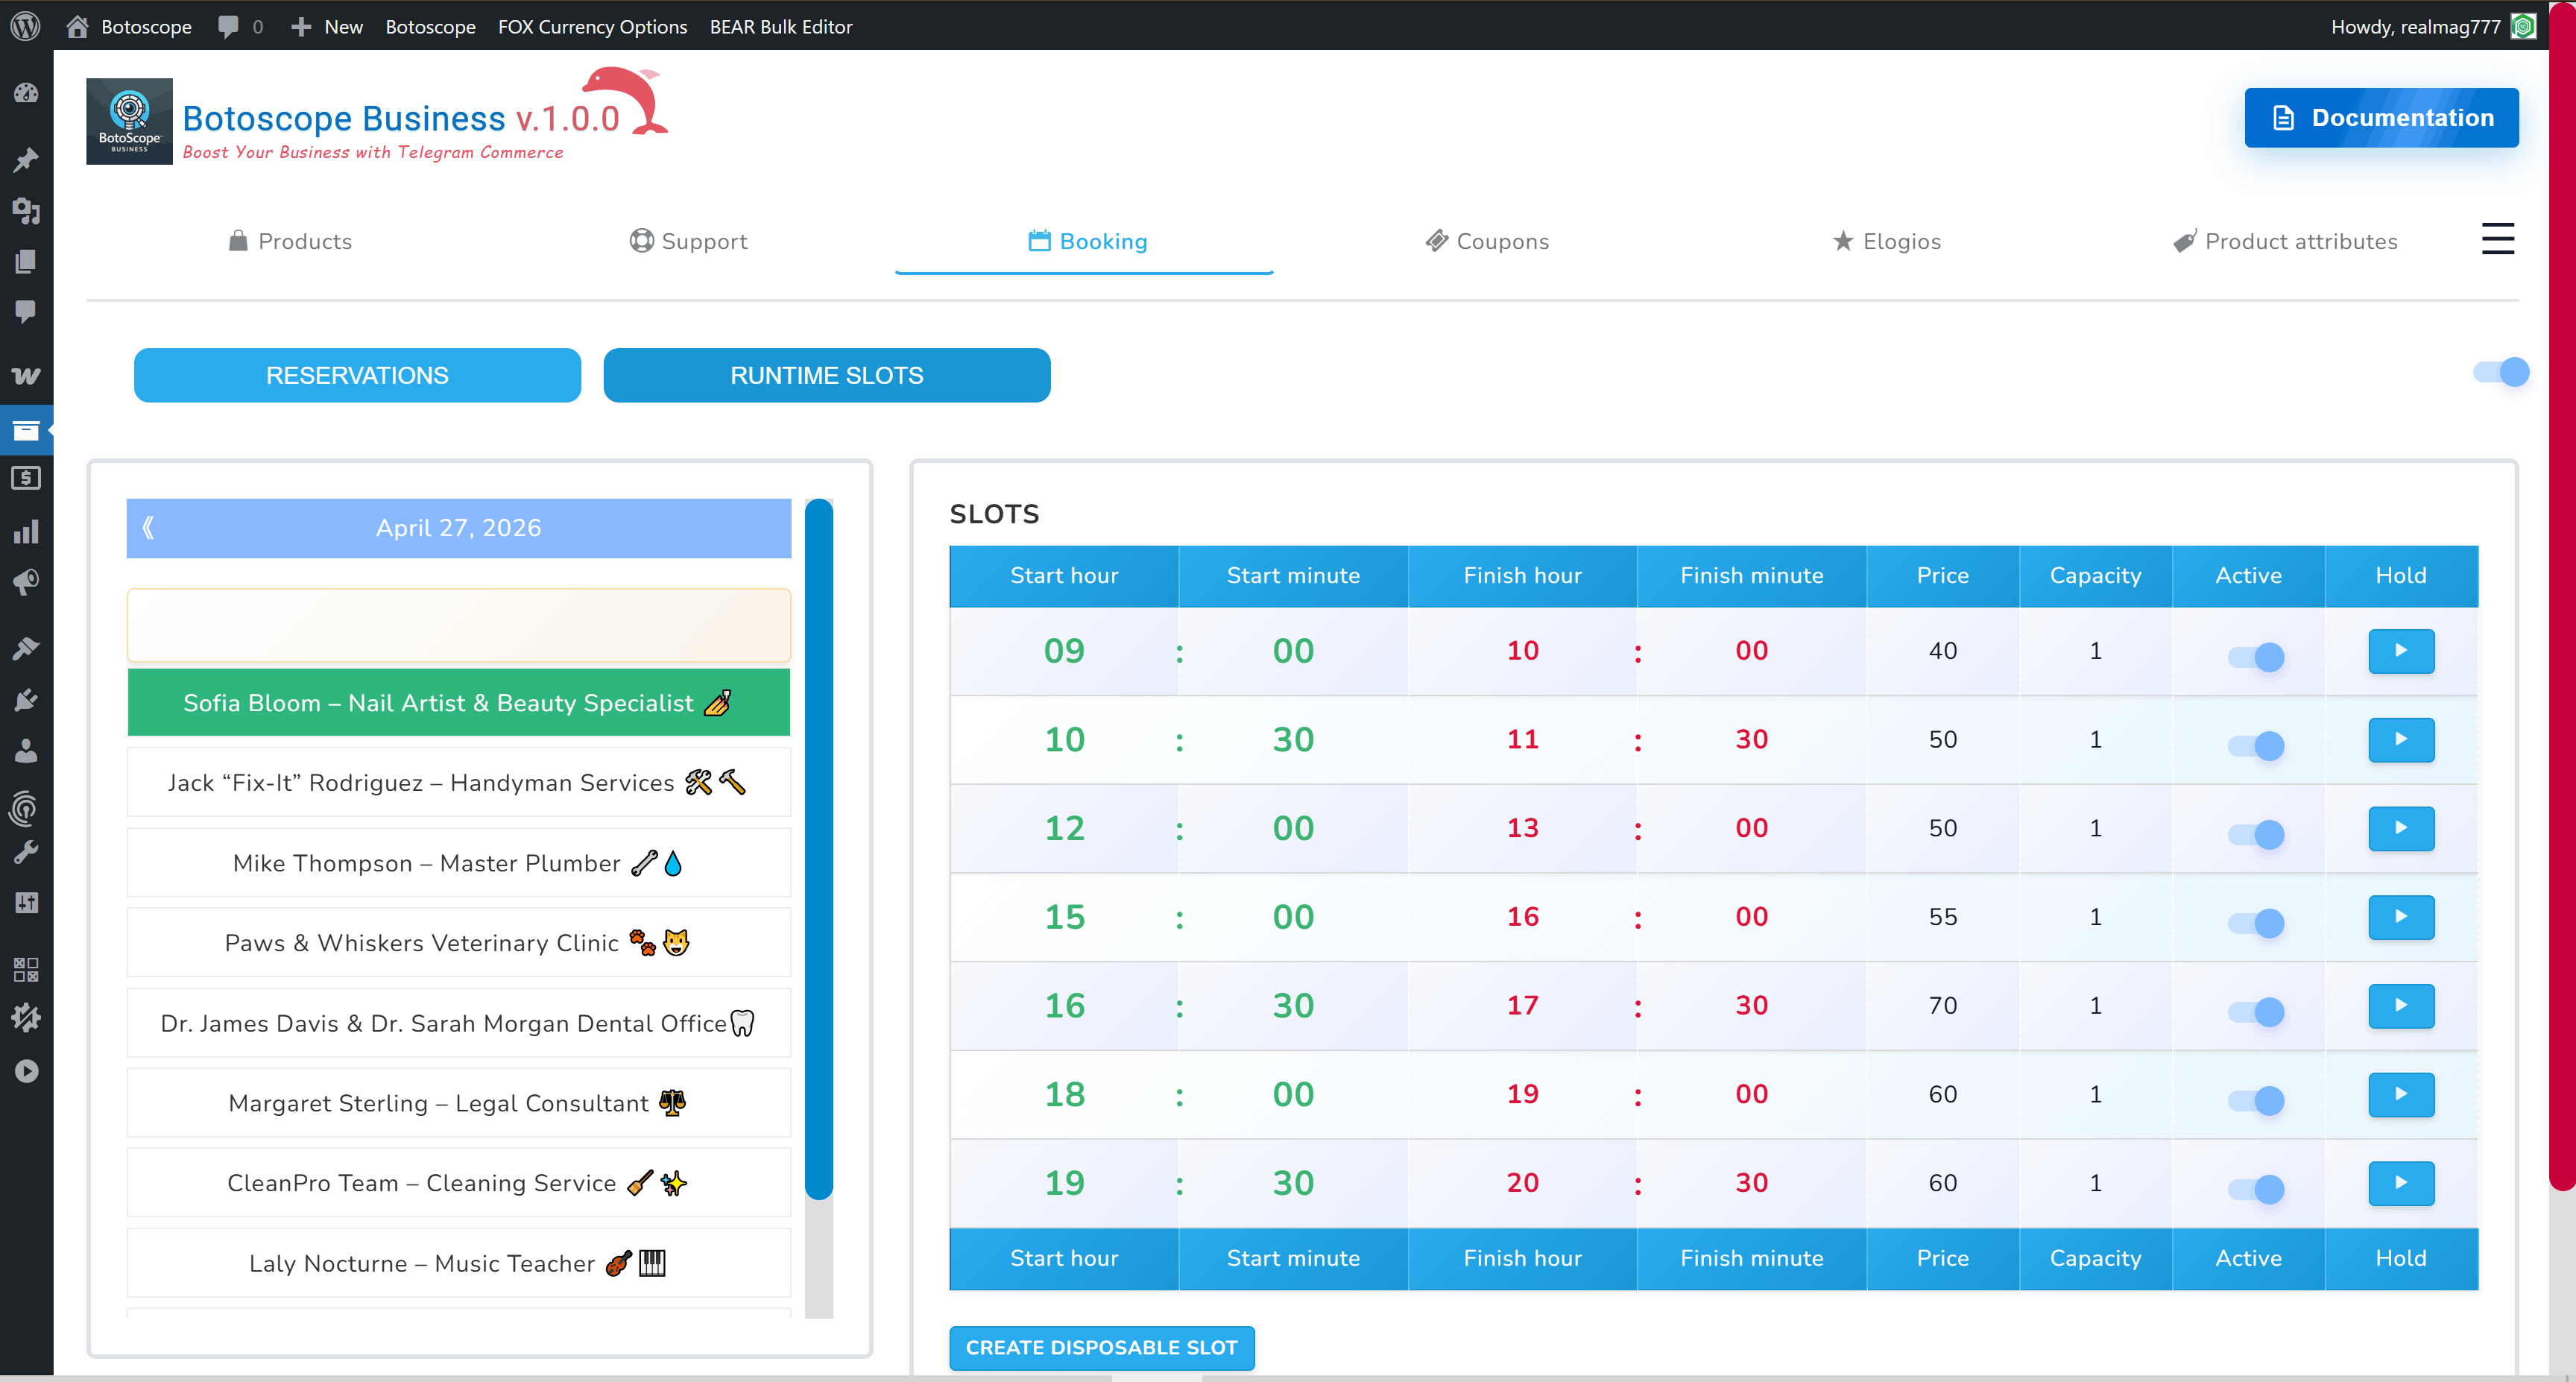
Task: Click the dollar icon in the left sidebar
Action: point(27,479)
